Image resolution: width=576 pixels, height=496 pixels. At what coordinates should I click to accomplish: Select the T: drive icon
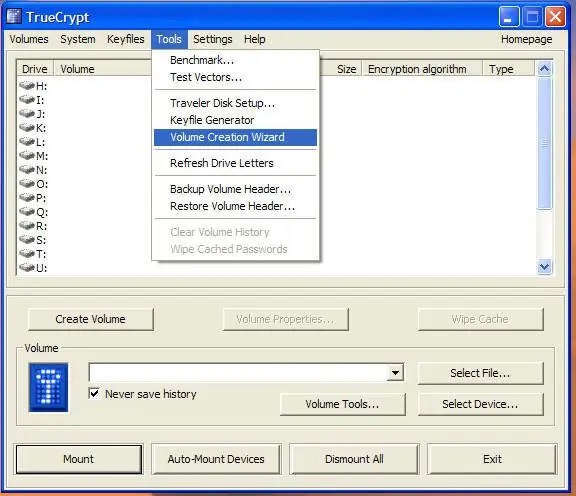[27, 254]
